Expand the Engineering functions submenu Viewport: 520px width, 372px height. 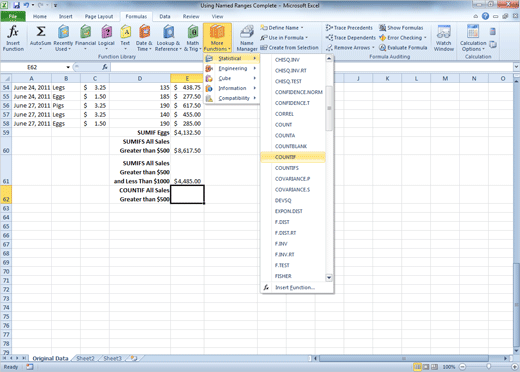point(232,68)
